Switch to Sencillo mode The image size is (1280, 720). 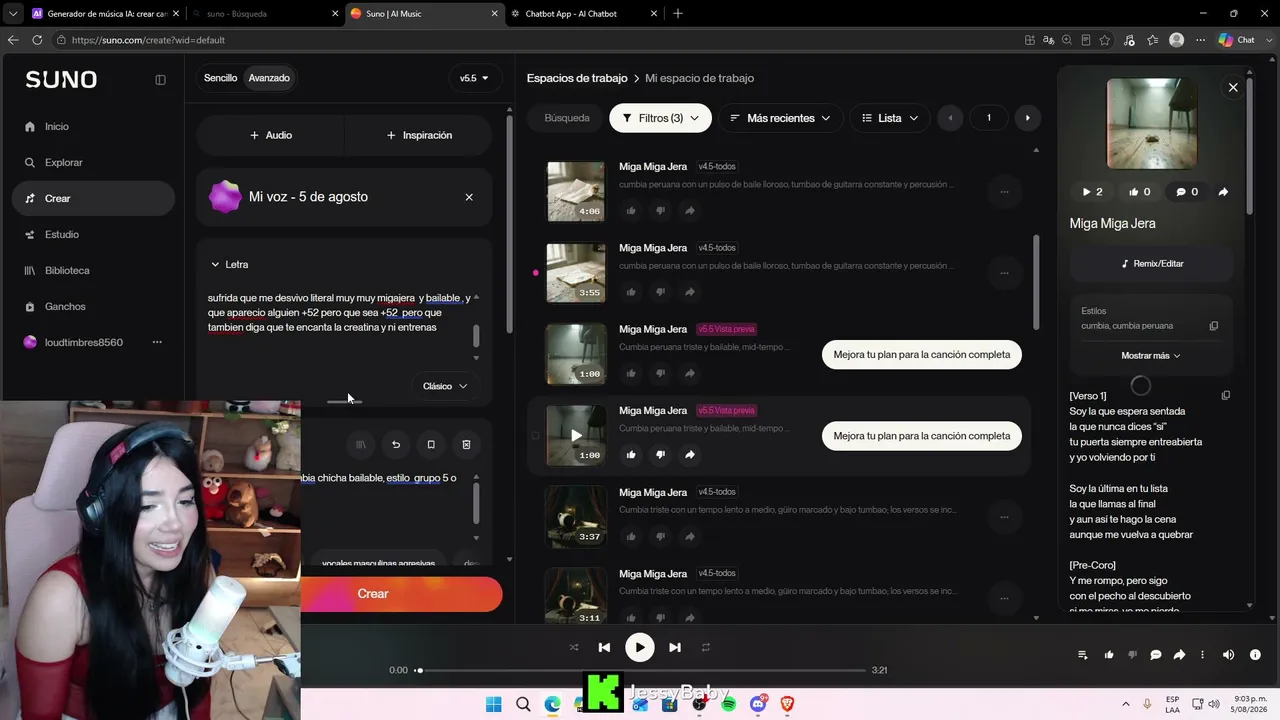pos(220,78)
